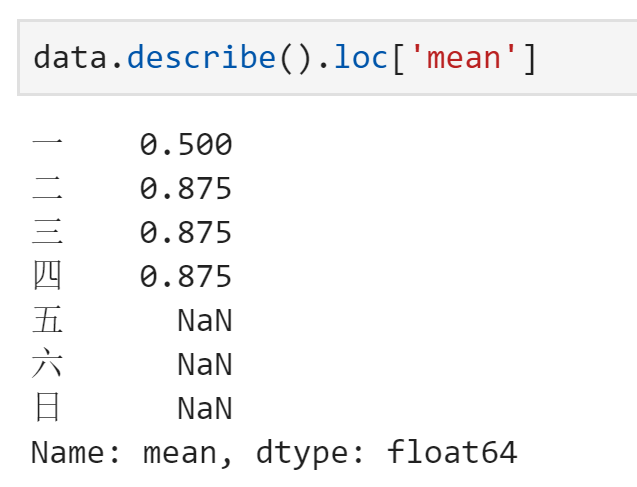Viewport: 637px width, 487px height.
Task: Click the dtype: float64 text
Action: [386, 453]
